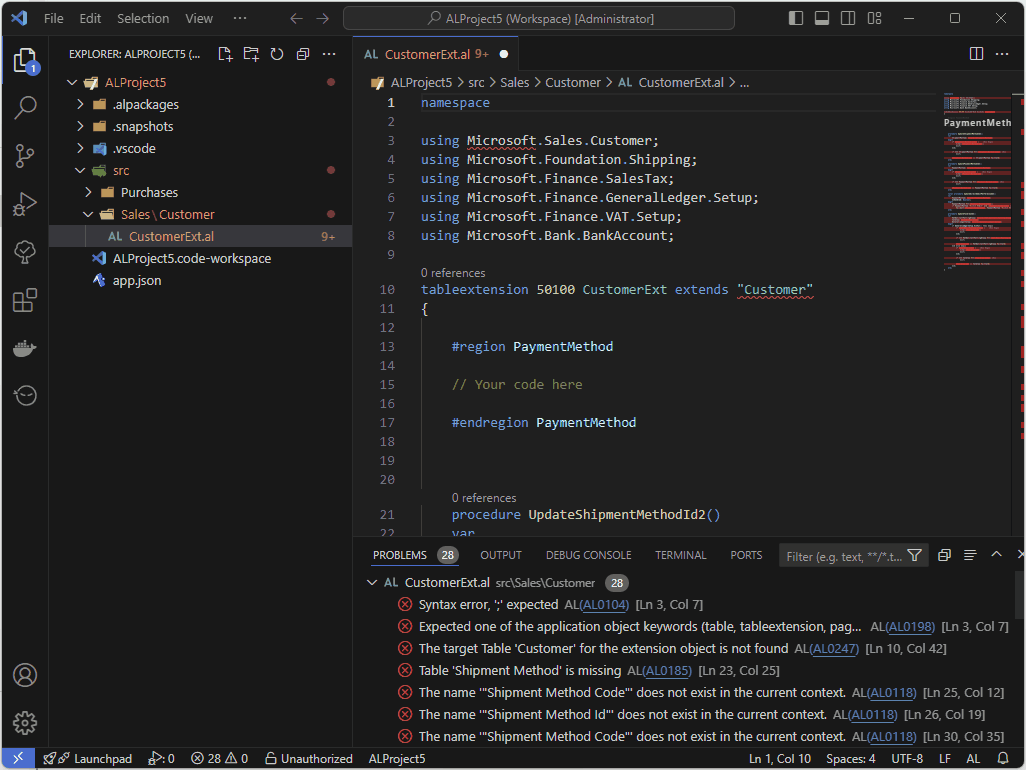Viewport: 1026px width, 770px height.
Task: Open the bottom icon in activity bar
Action: click(25, 396)
